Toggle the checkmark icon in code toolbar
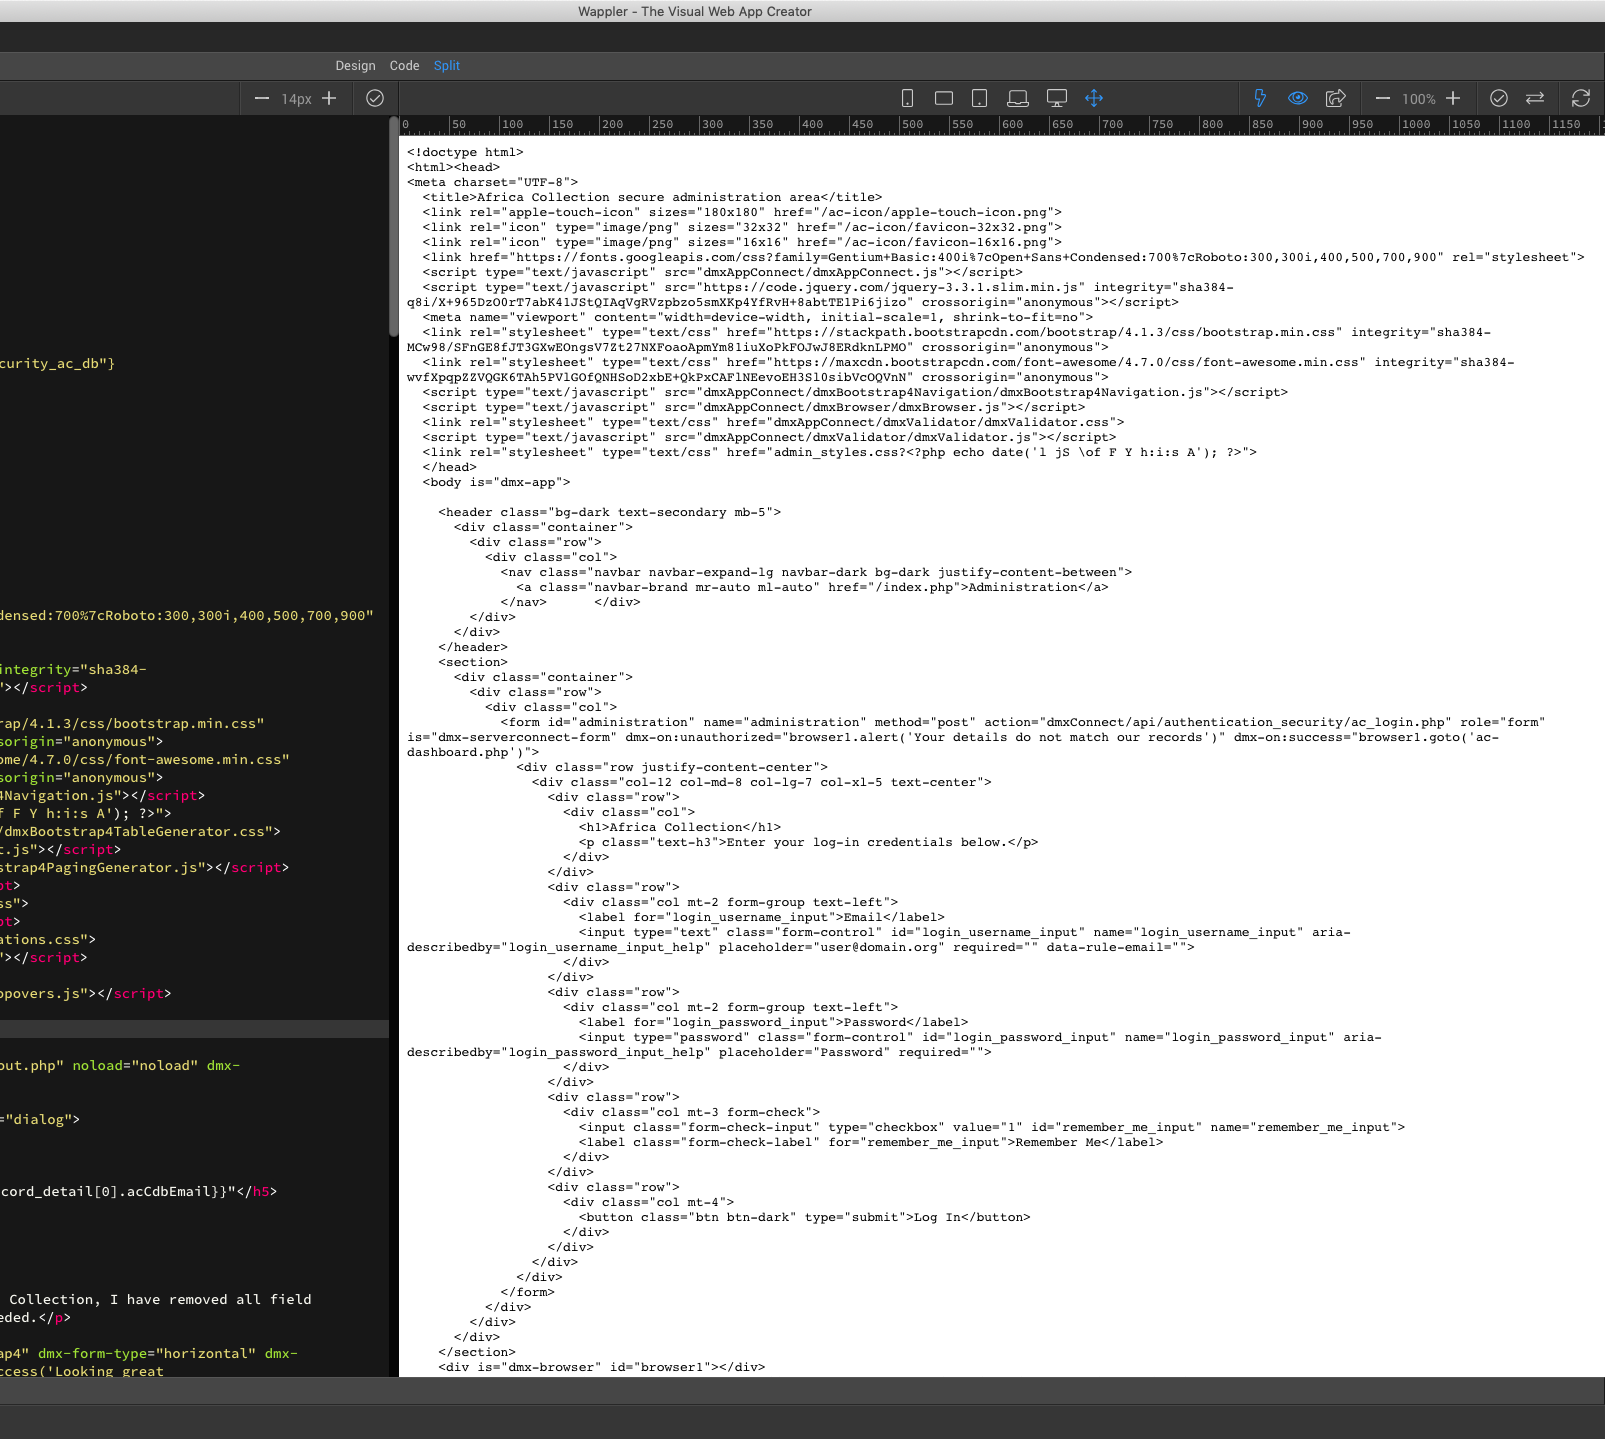1605x1439 pixels. click(x=375, y=98)
